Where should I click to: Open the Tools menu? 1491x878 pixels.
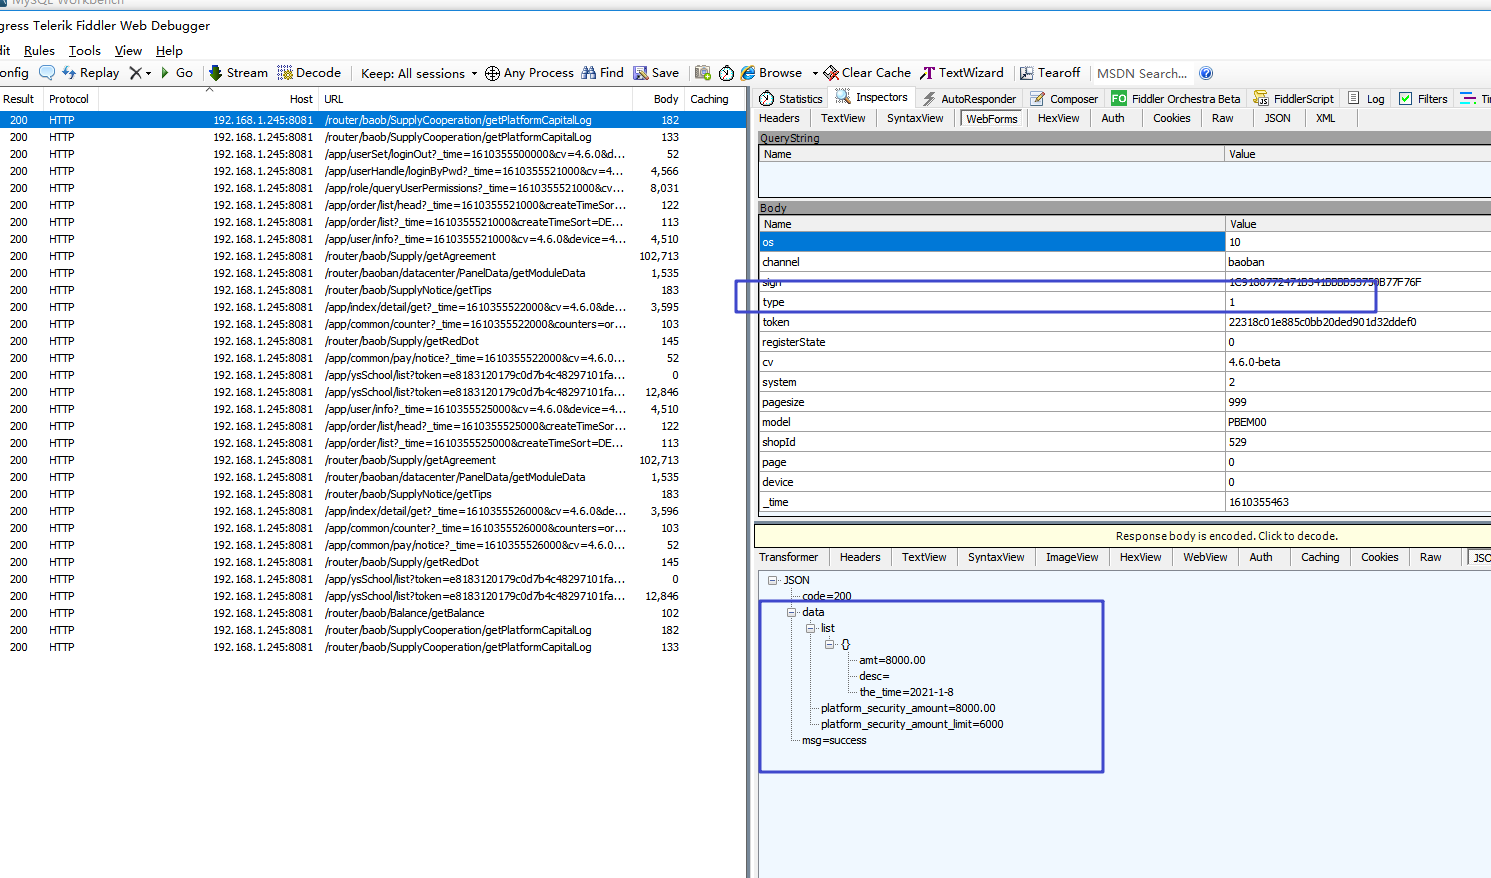pos(85,50)
